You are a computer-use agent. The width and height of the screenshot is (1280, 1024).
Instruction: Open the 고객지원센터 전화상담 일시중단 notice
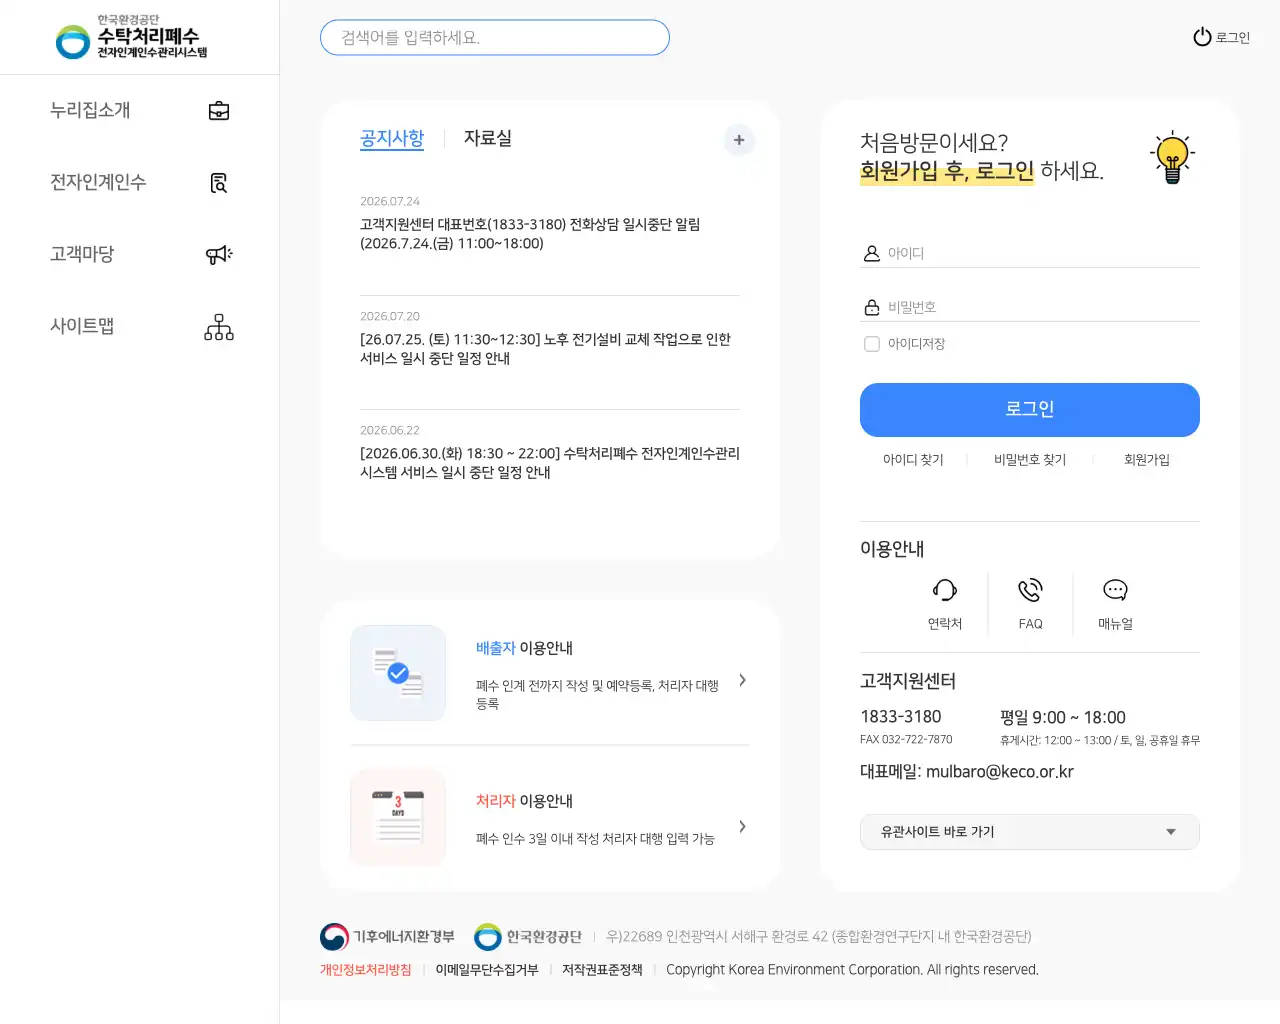[530, 234]
